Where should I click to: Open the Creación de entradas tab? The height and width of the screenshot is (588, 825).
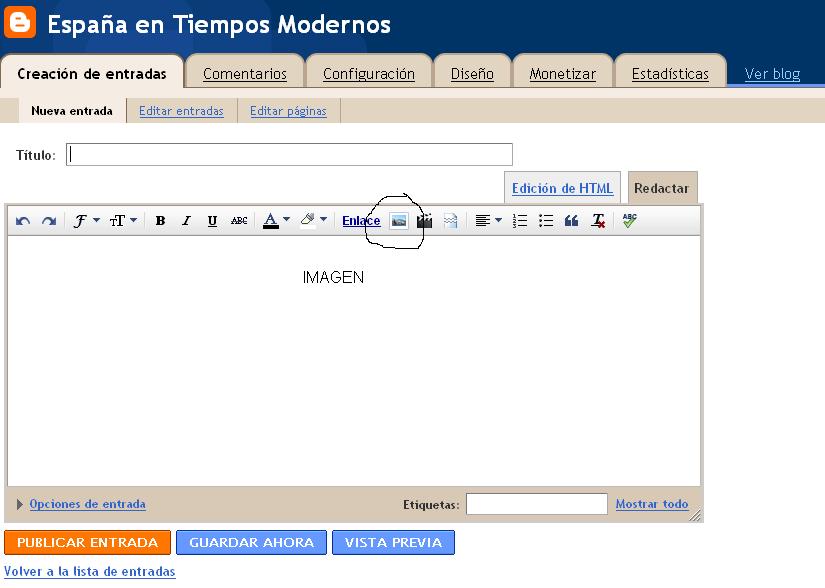[x=92, y=74]
